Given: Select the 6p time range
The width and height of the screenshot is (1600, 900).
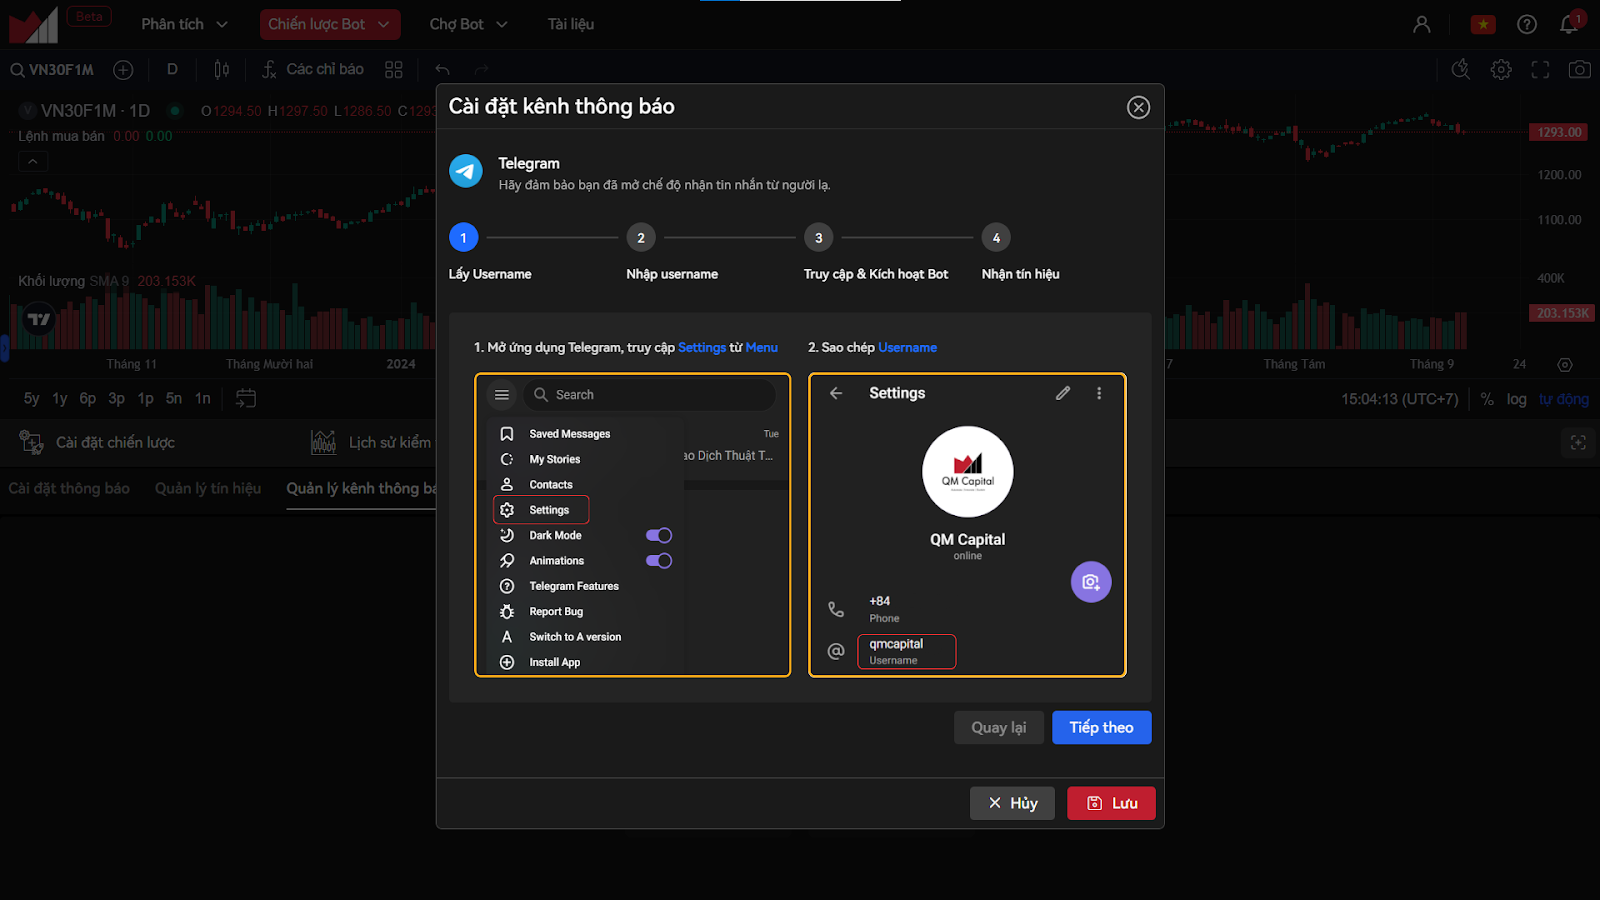Looking at the screenshot, I should point(88,398).
